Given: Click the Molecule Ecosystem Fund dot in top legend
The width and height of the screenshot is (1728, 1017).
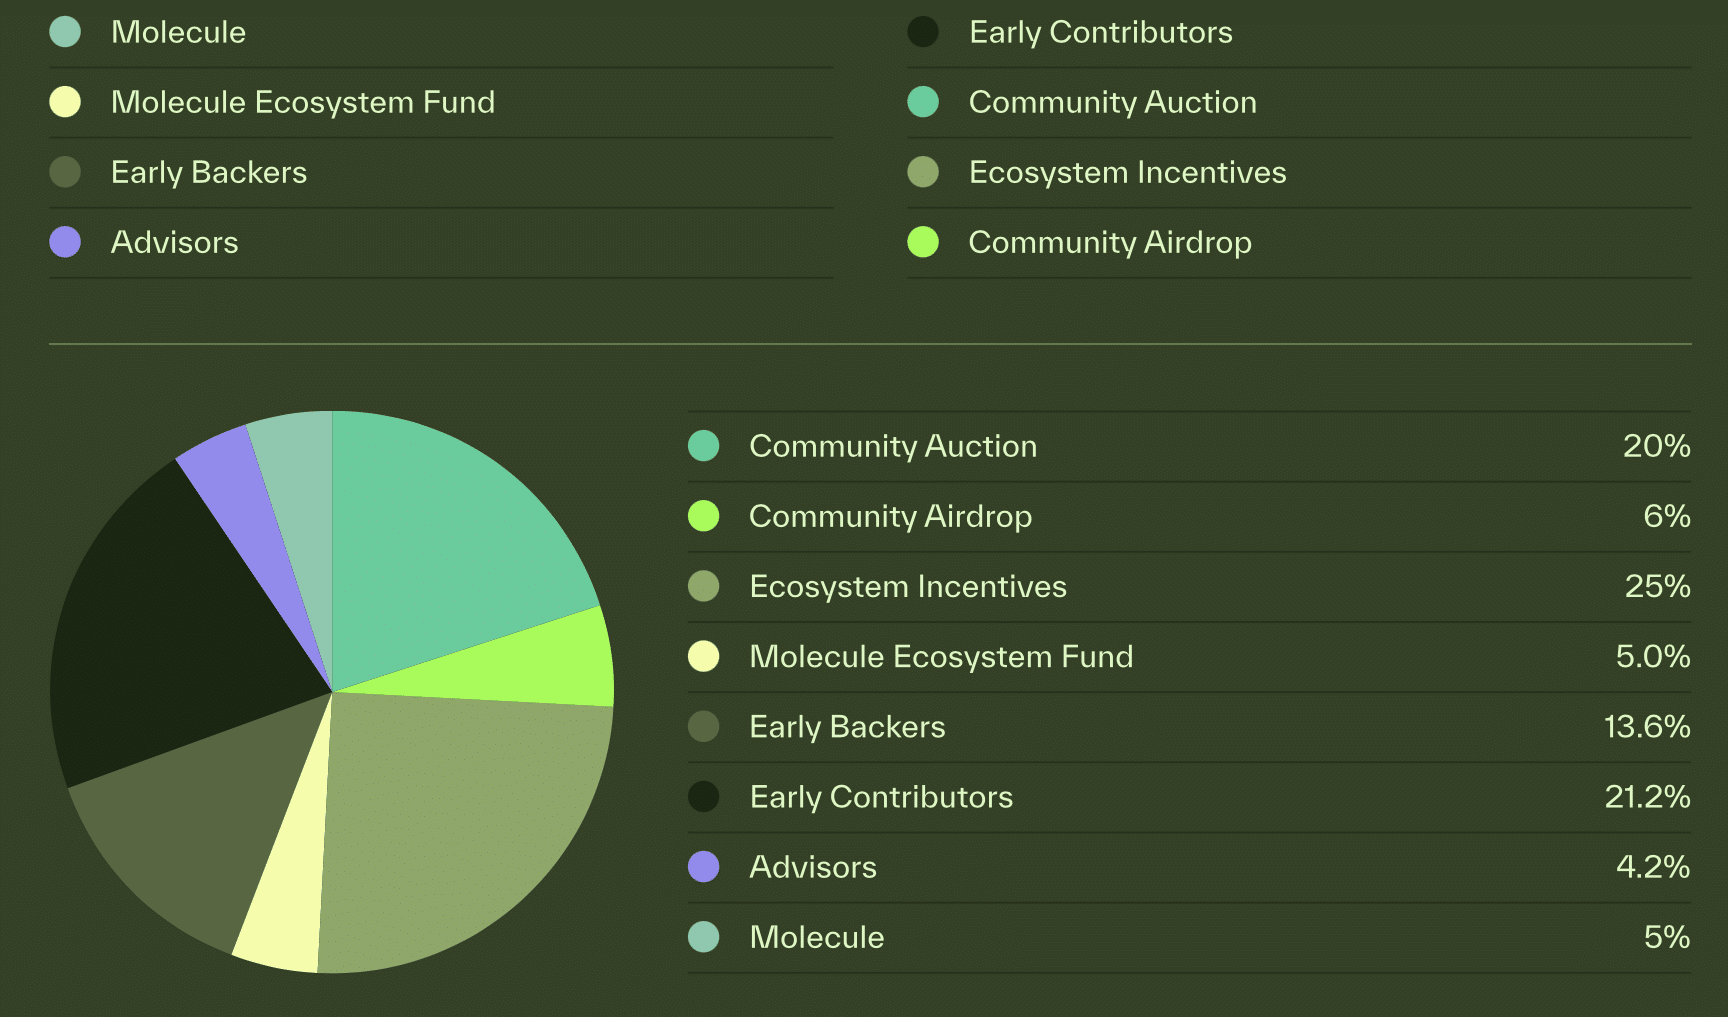Looking at the screenshot, I should pyautogui.click(x=65, y=102).
